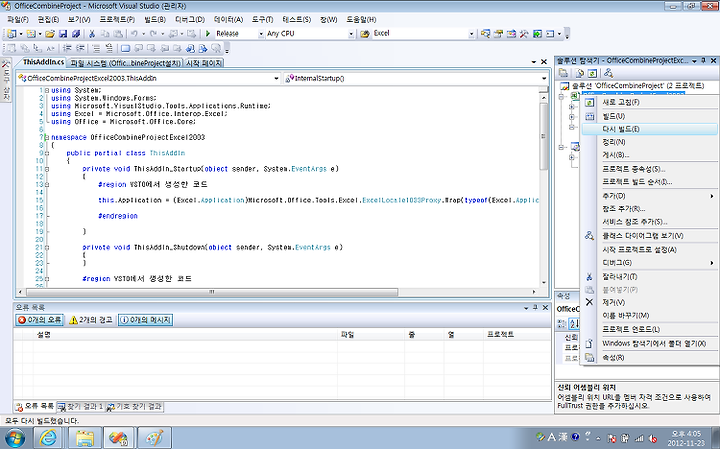Open the Properties Window toolbar icon
The width and height of the screenshot is (720, 449).
click(x=498, y=34)
